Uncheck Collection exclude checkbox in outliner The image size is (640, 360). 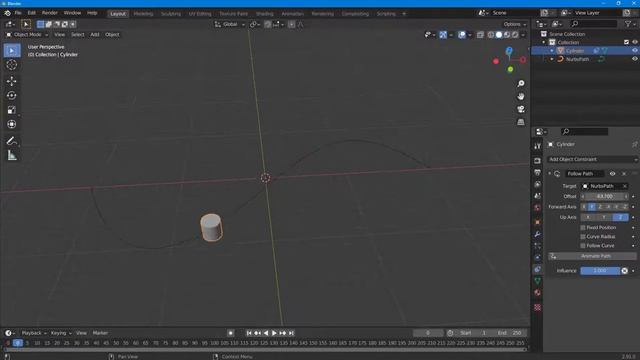(x=627, y=42)
